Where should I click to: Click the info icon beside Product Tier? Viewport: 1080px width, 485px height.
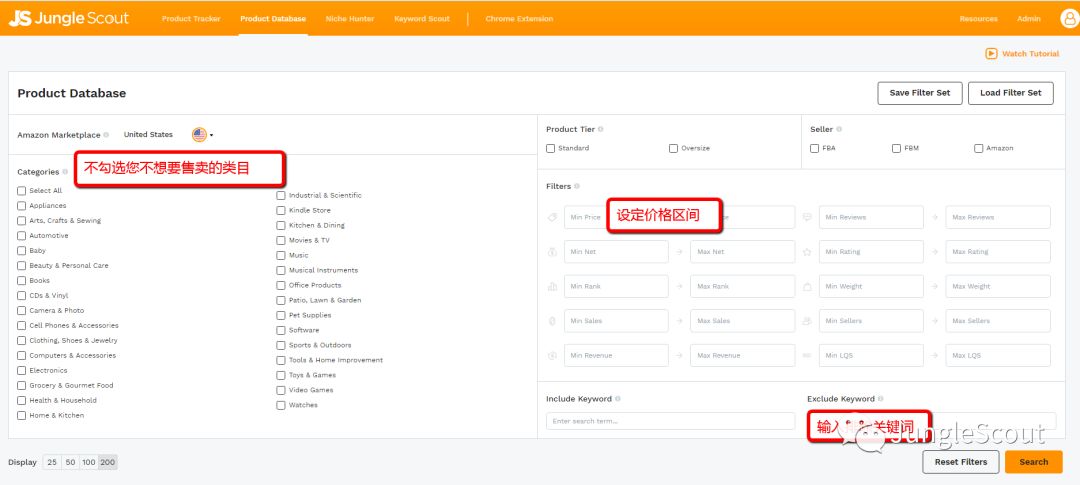(601, 129)
